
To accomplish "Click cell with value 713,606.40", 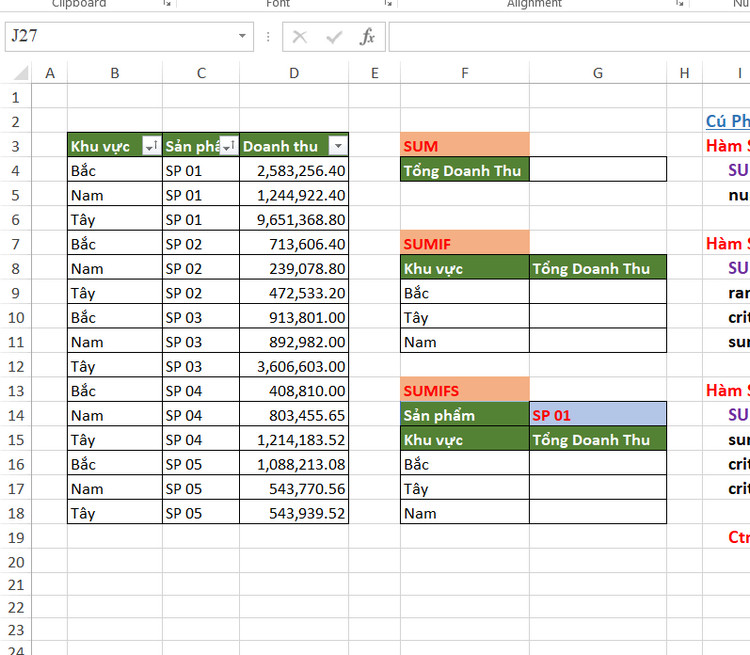I will 294,244.
